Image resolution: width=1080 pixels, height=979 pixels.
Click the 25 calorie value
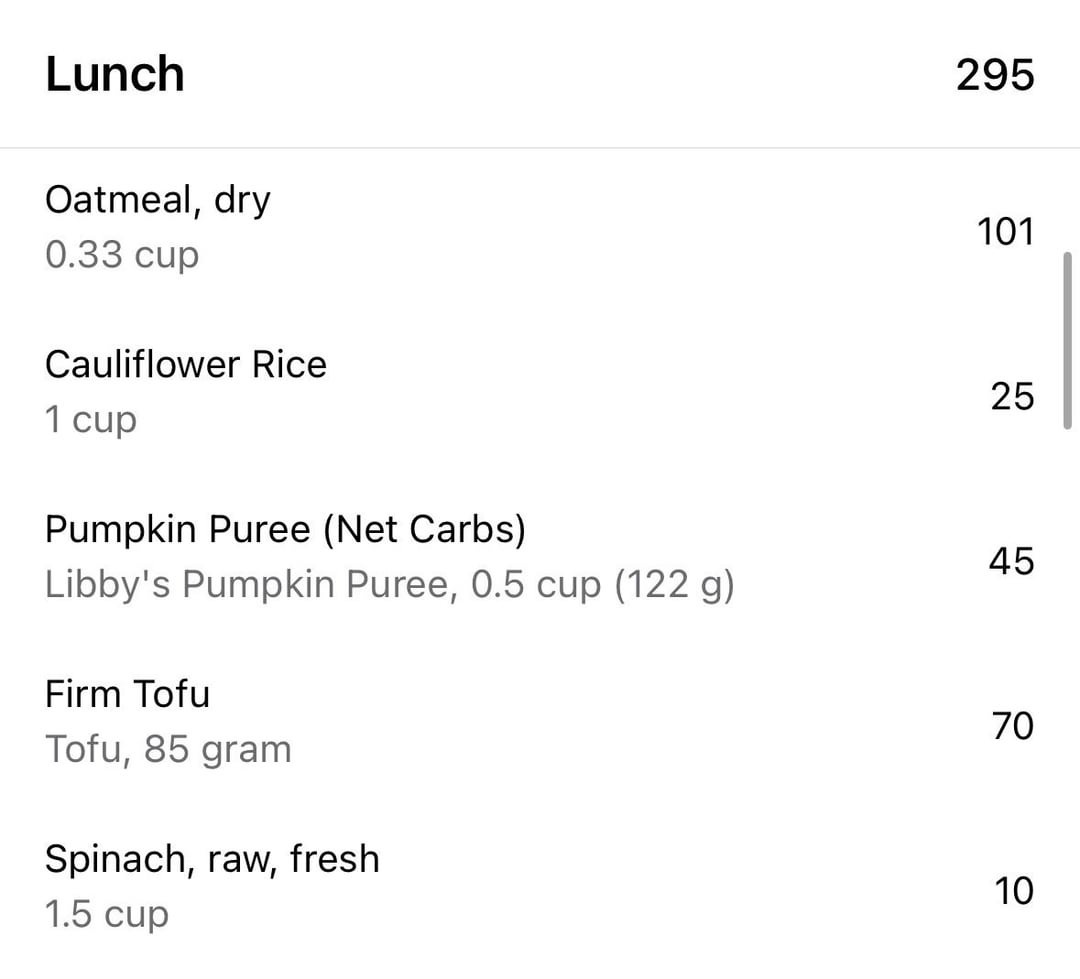tap(1011, 396)
